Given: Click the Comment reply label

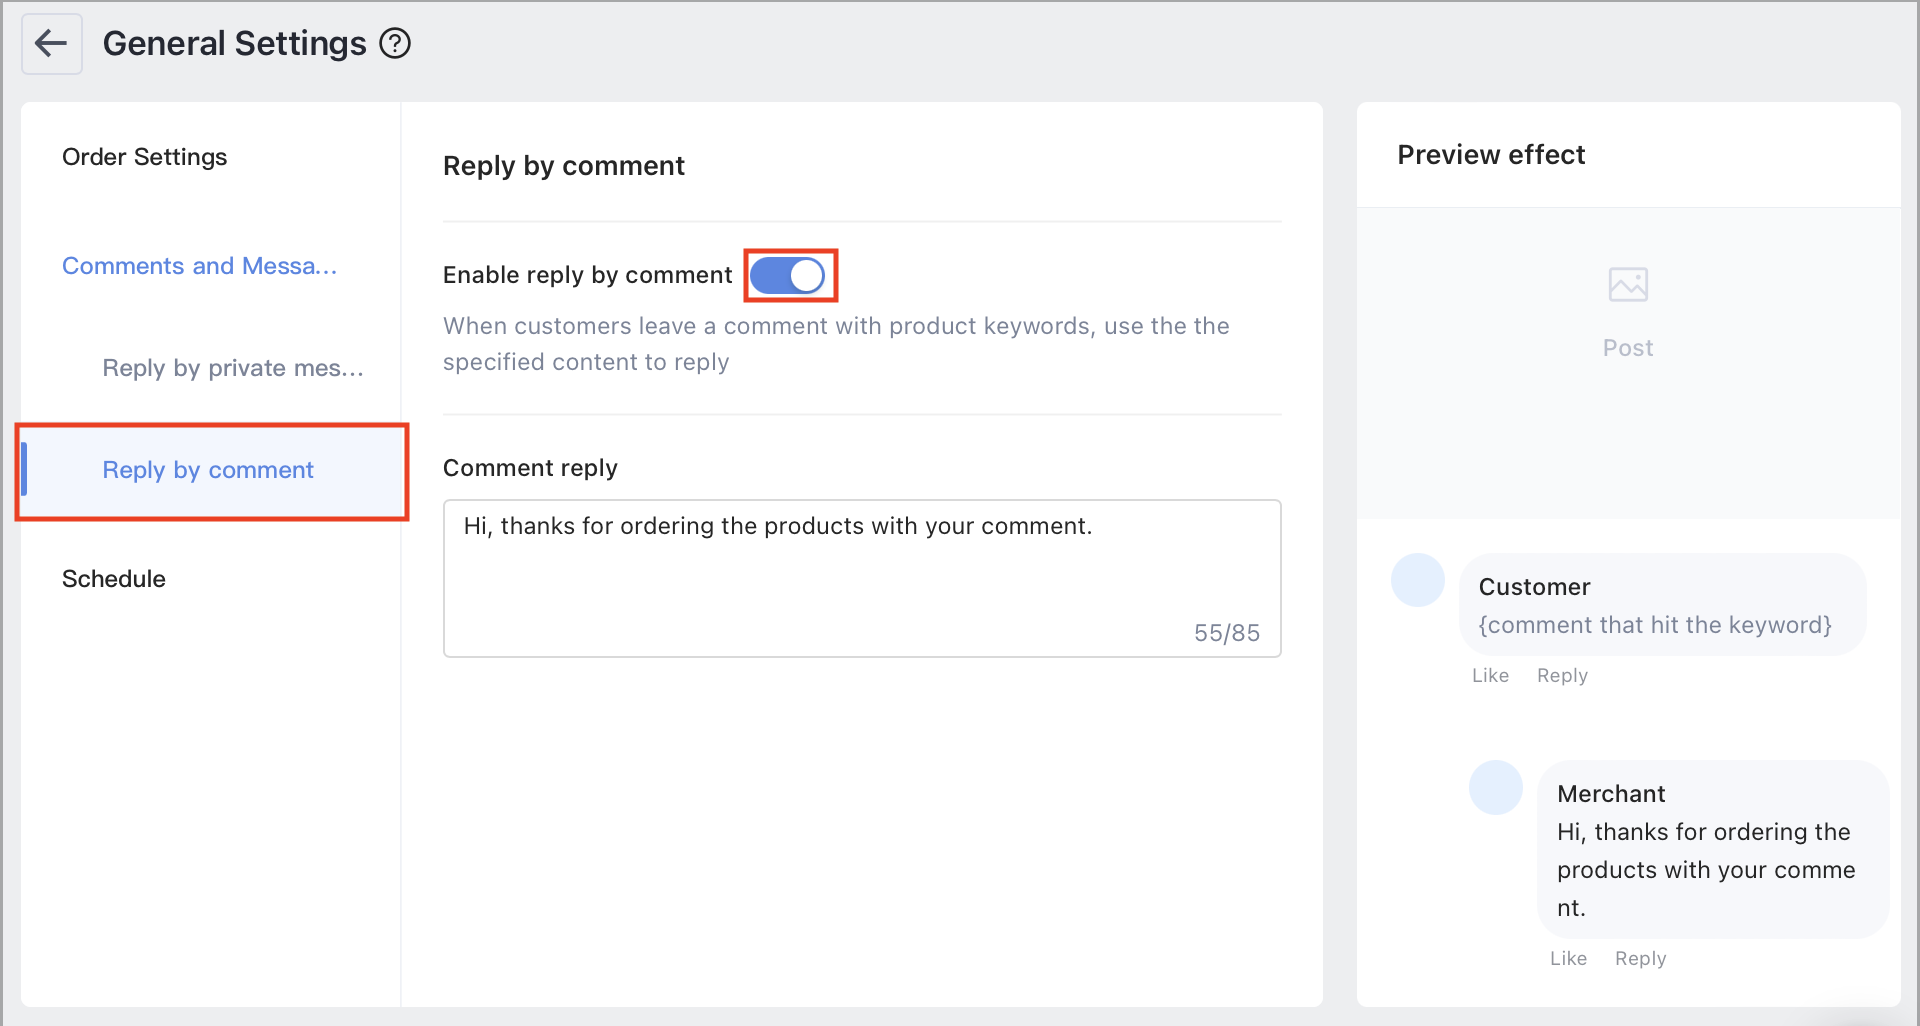Looking at the screenshot, I should pos(530,468).
